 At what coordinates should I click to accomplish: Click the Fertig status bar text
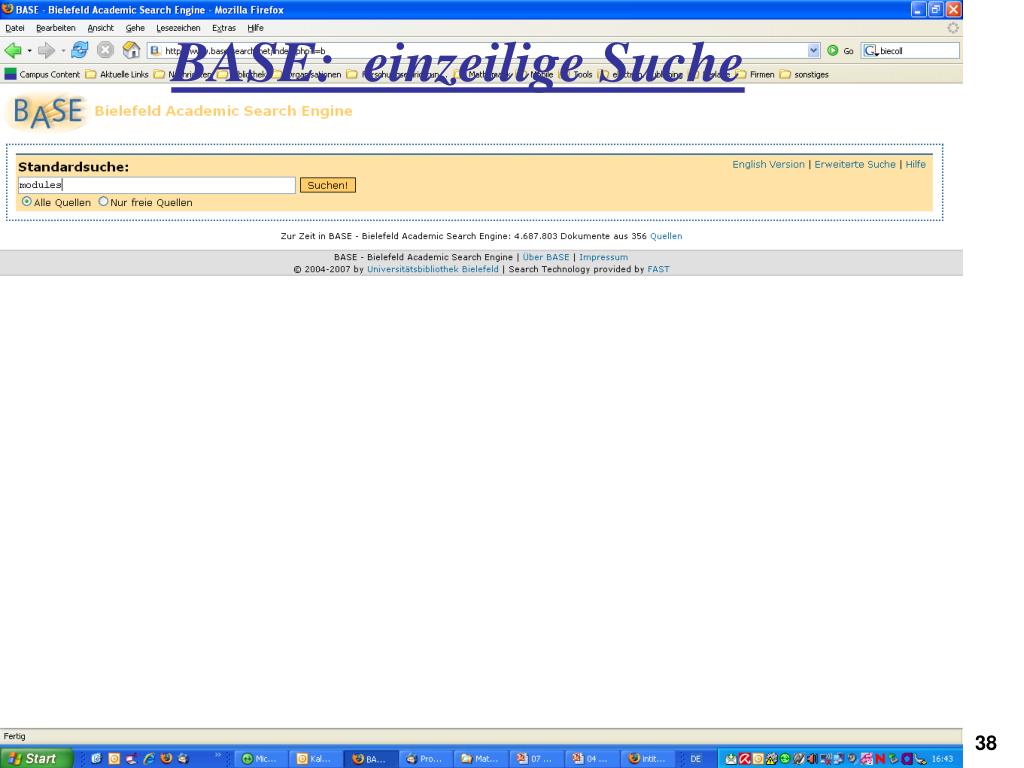point(14,737)
